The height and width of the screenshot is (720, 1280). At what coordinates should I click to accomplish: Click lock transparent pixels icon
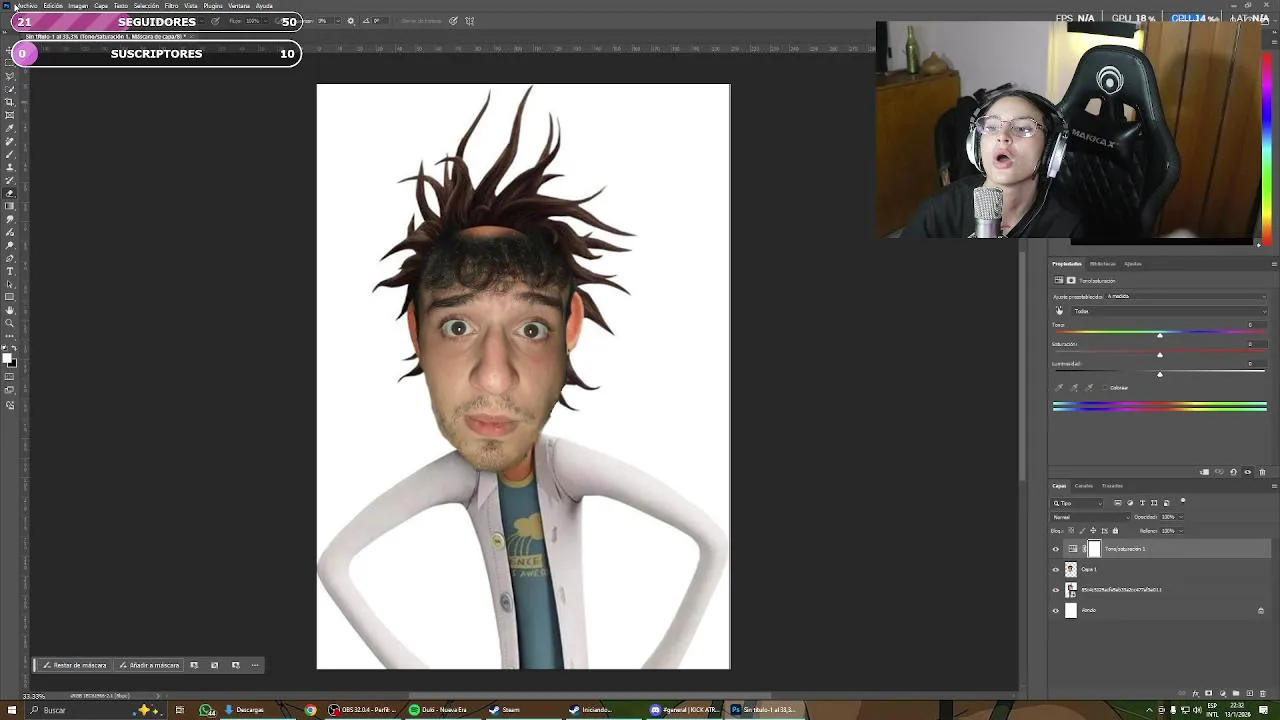1071,531
